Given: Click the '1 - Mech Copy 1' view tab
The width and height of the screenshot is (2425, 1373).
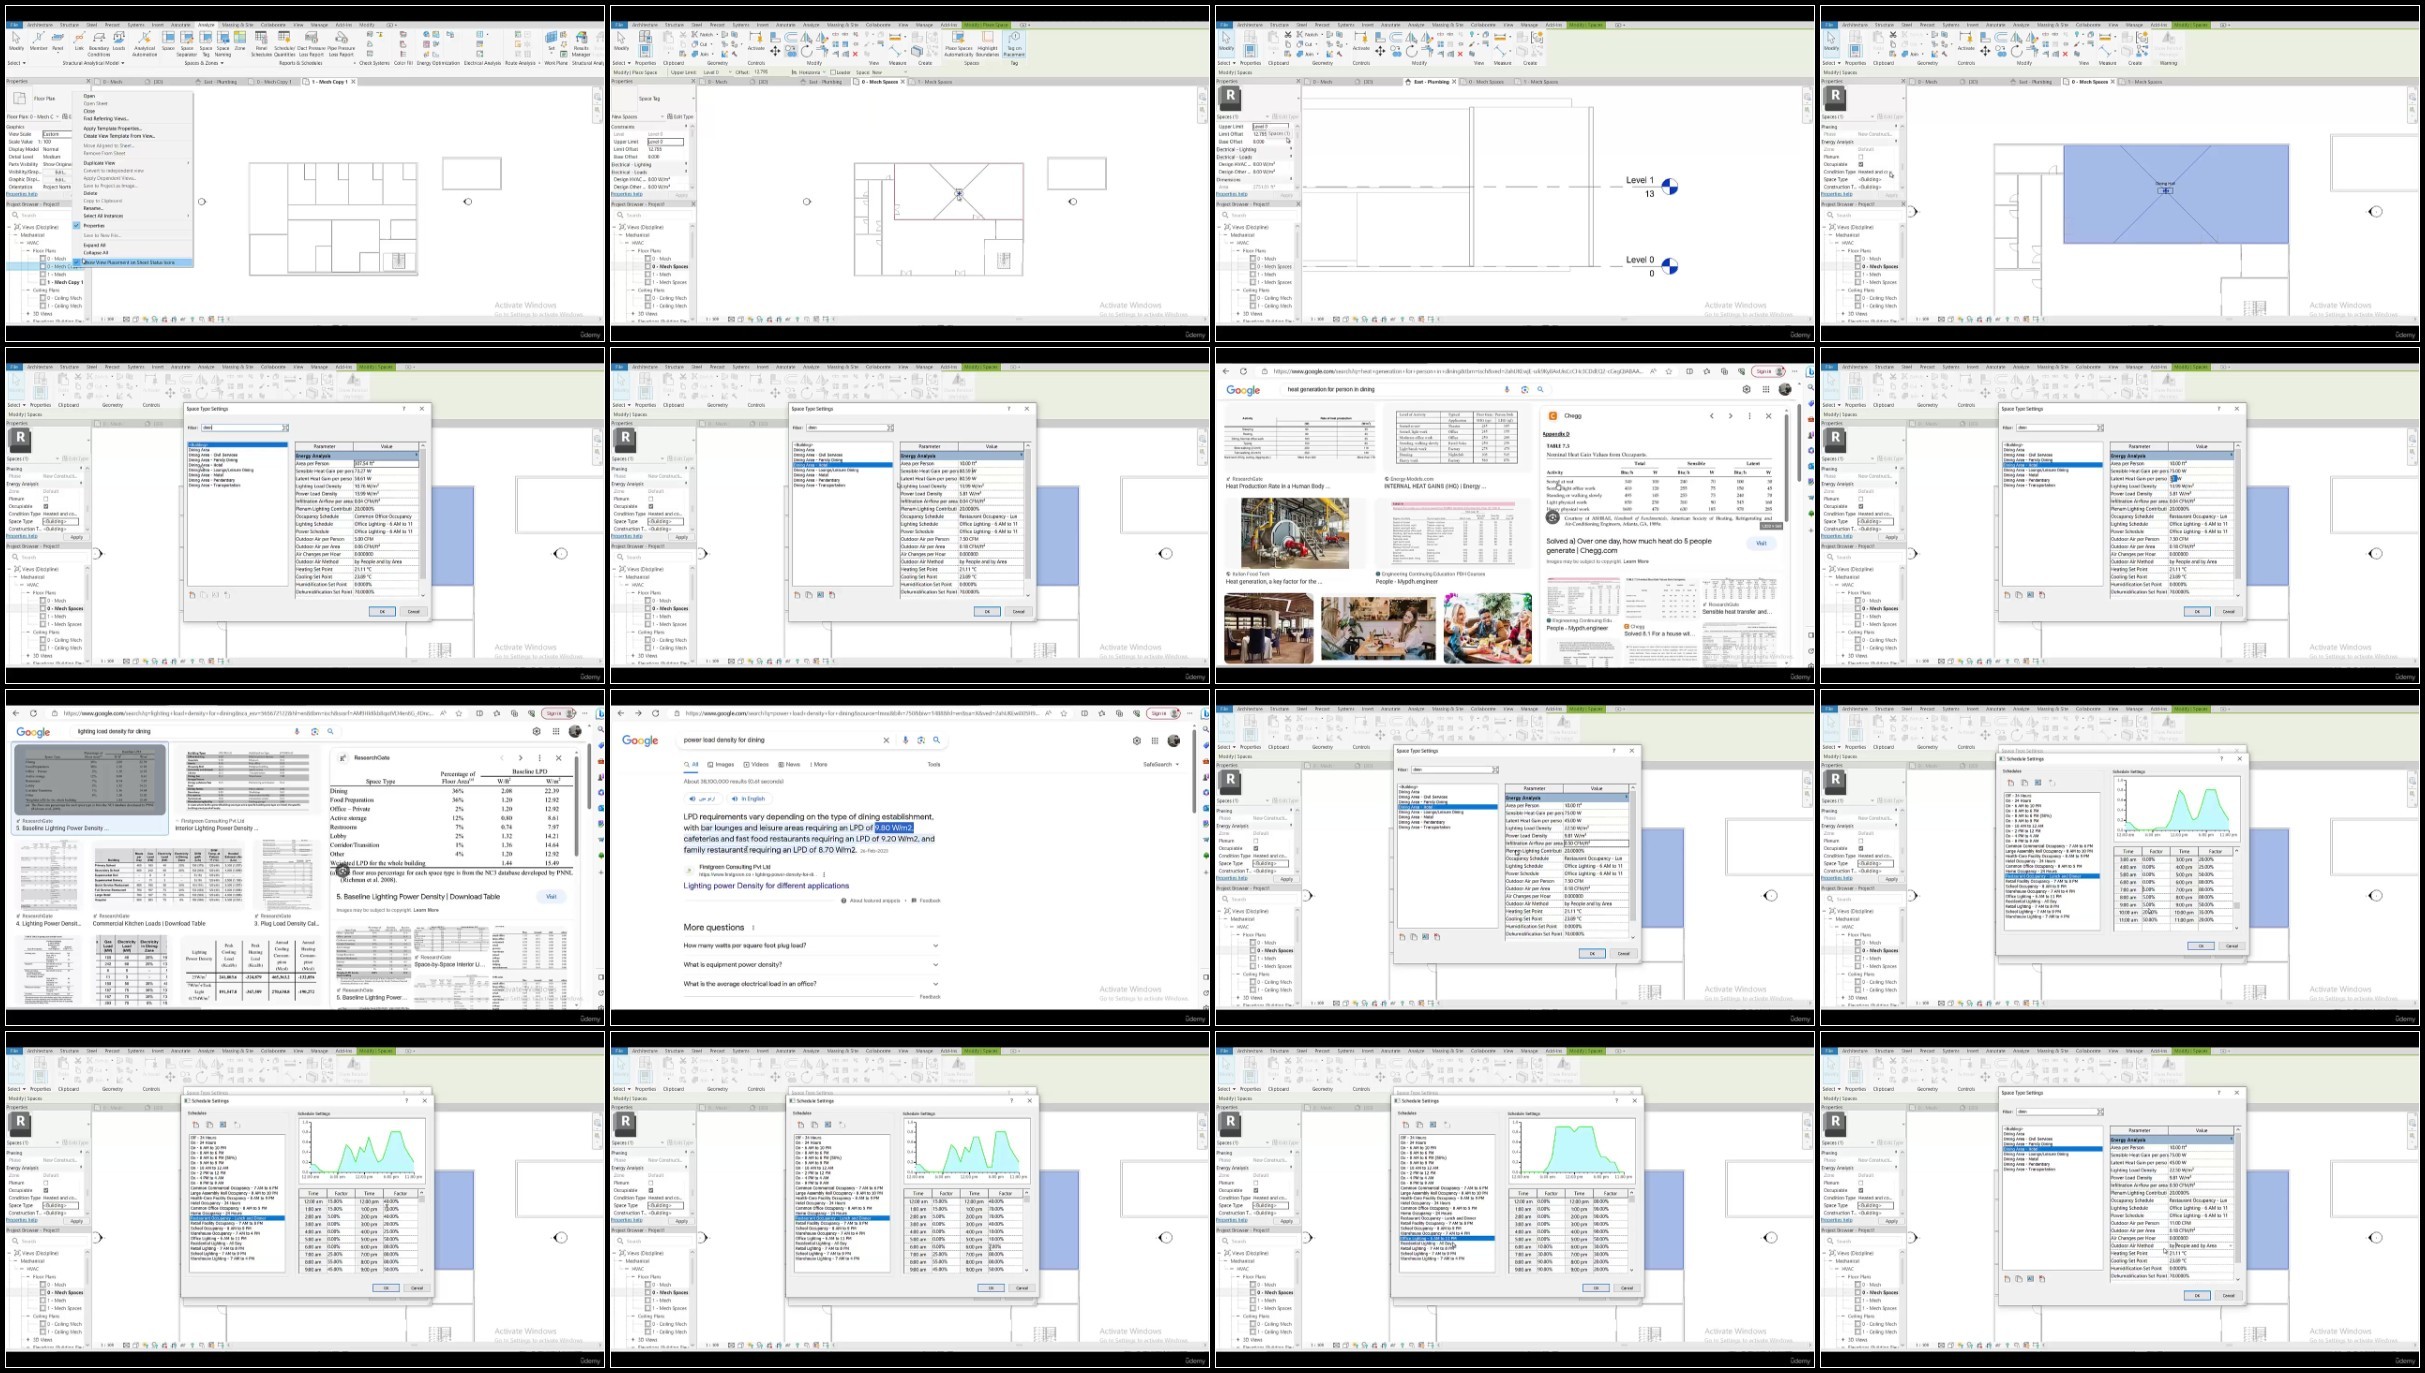Looking at the screenshot, I should tap(330, 82).
